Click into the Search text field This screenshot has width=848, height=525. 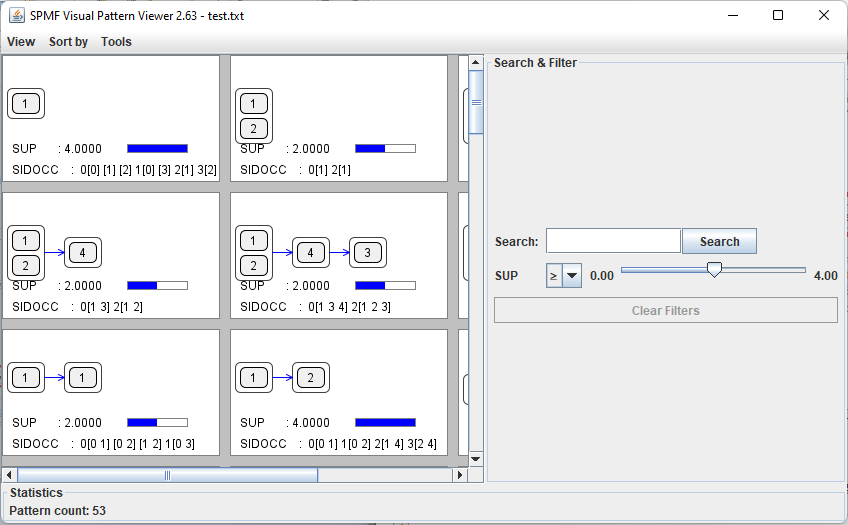tap(613, 241)
